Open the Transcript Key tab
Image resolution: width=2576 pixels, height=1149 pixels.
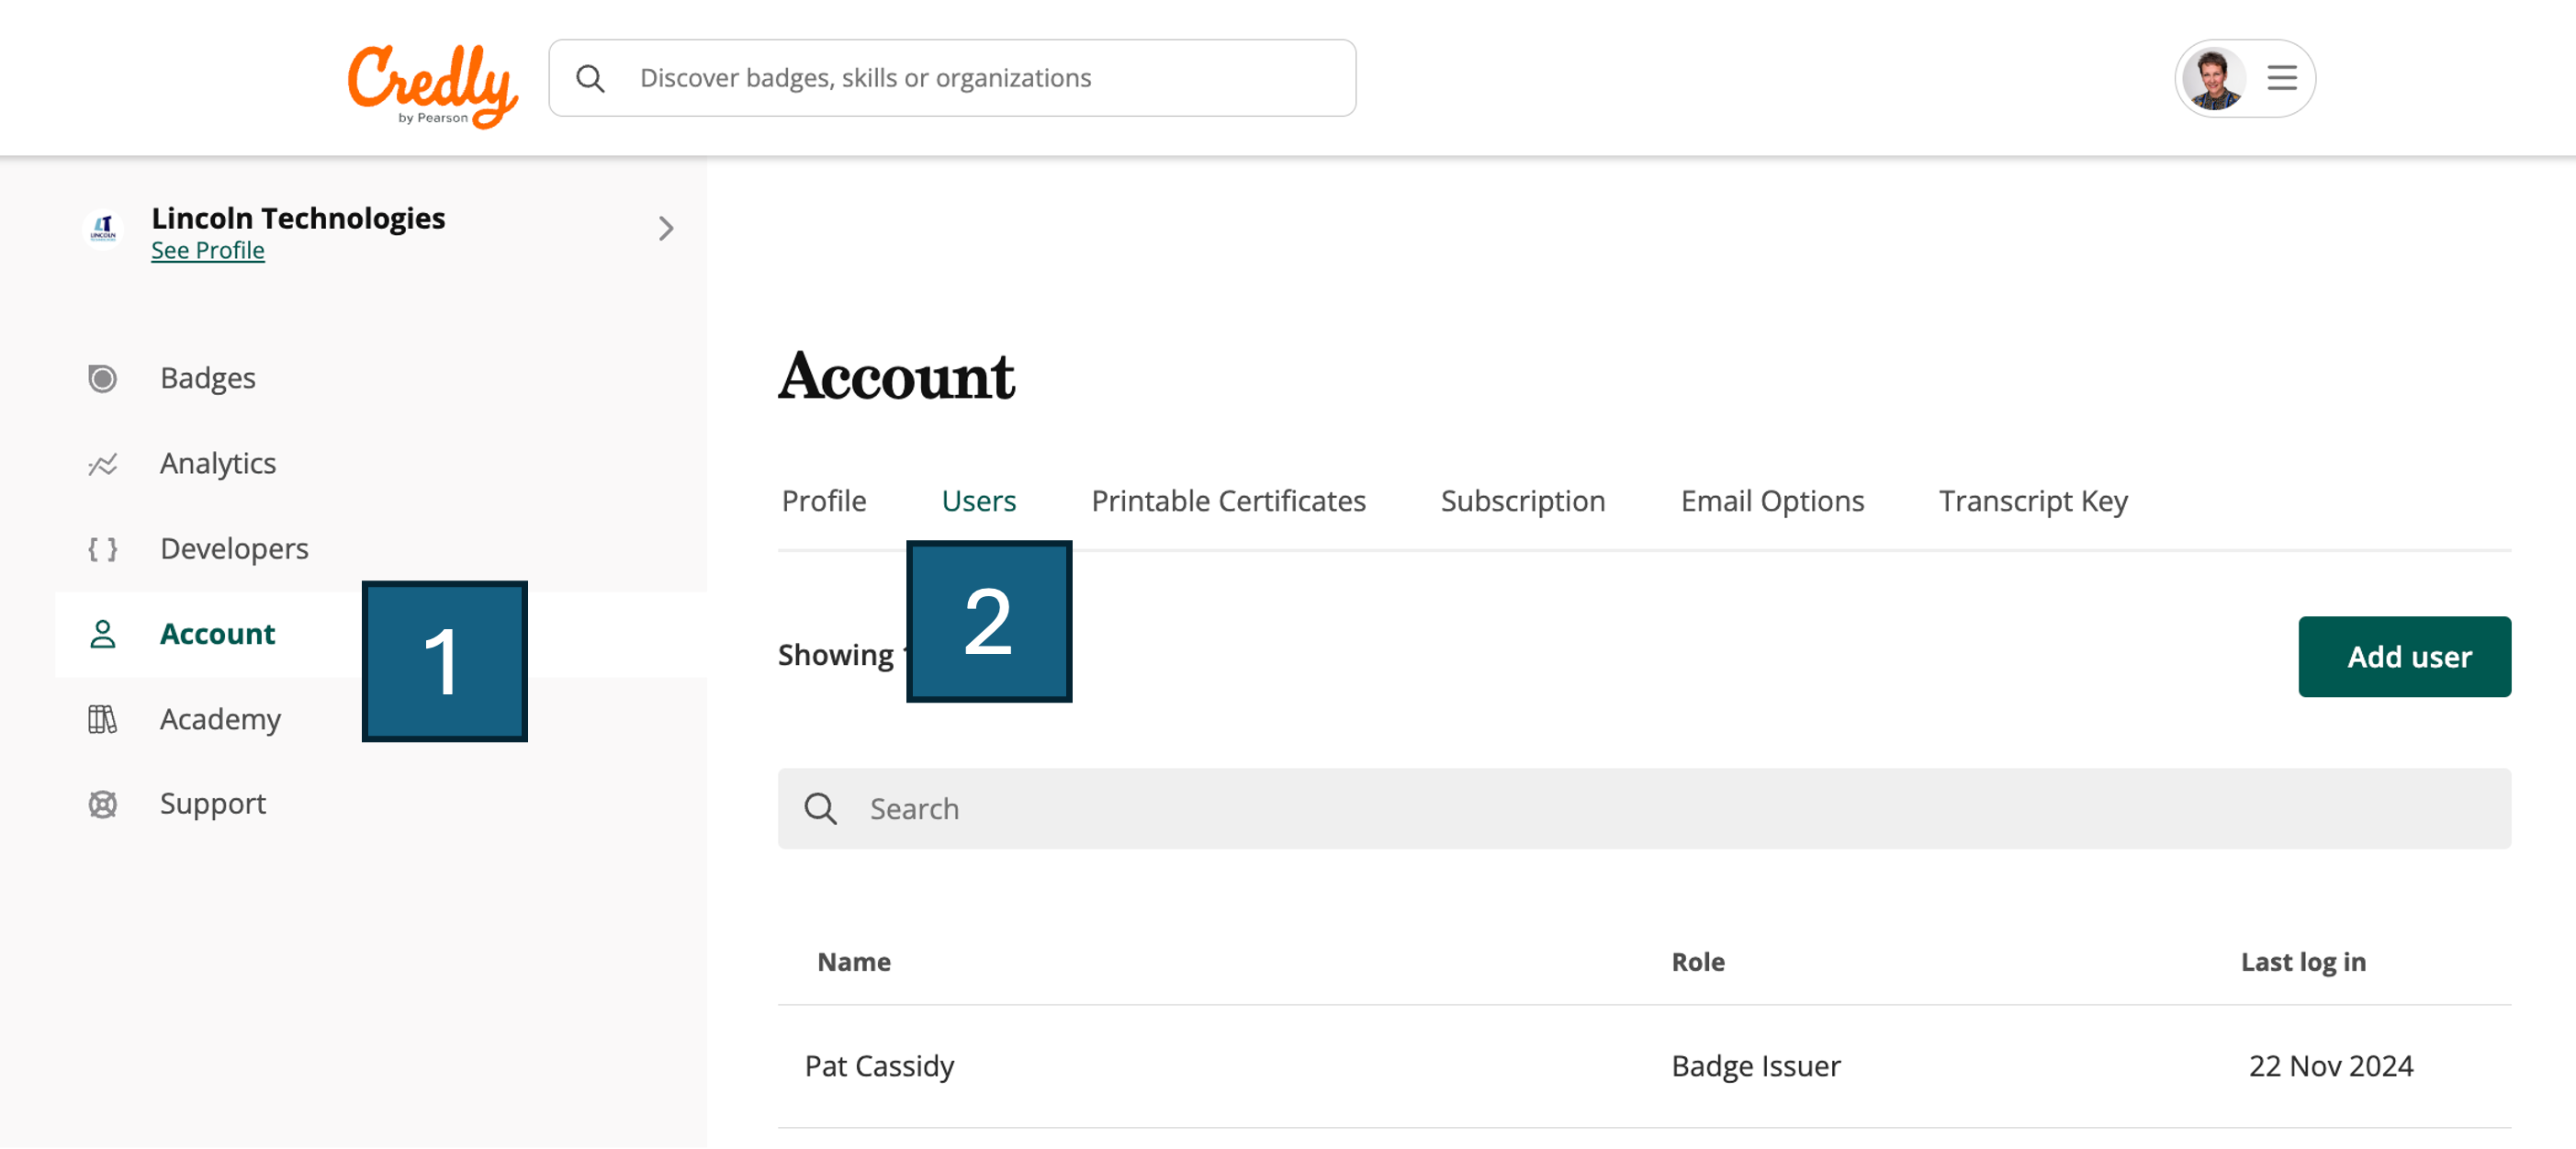2033,501
